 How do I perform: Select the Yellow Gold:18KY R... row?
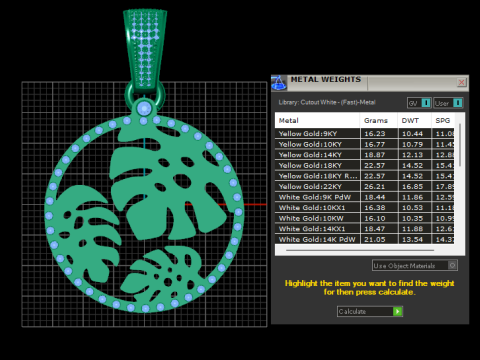(364, 176)
